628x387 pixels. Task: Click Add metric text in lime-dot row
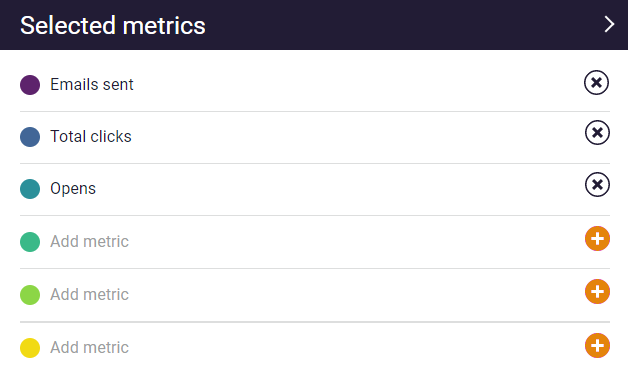tap(89, 294)
